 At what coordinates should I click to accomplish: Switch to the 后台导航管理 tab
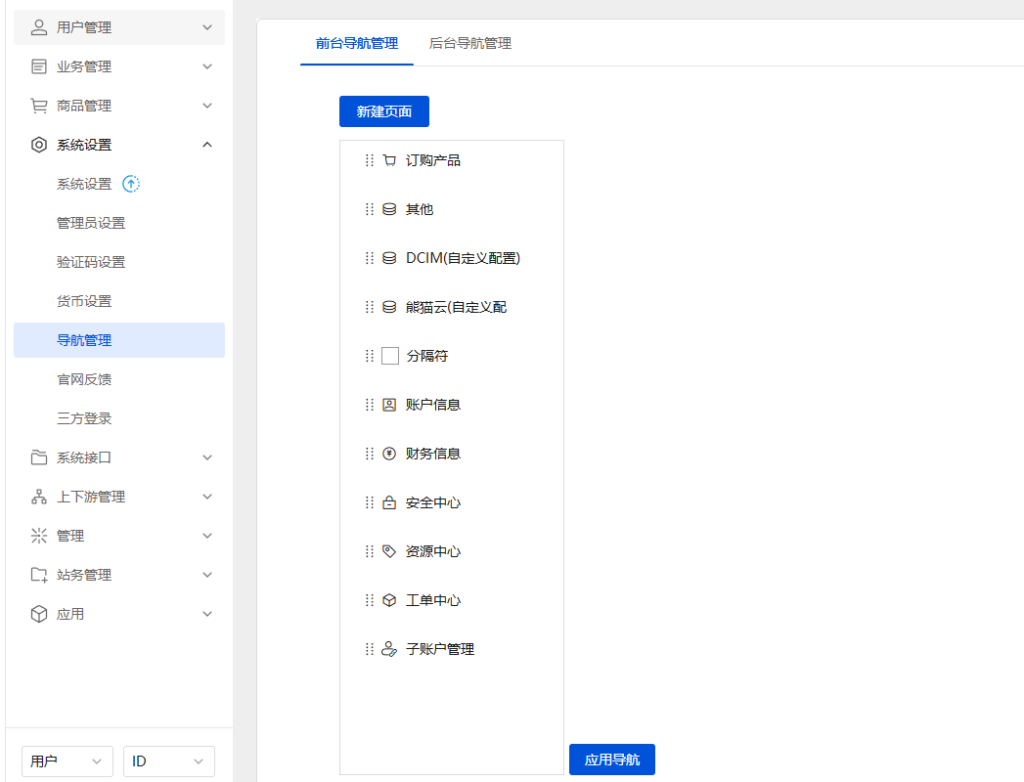(470, 44)
